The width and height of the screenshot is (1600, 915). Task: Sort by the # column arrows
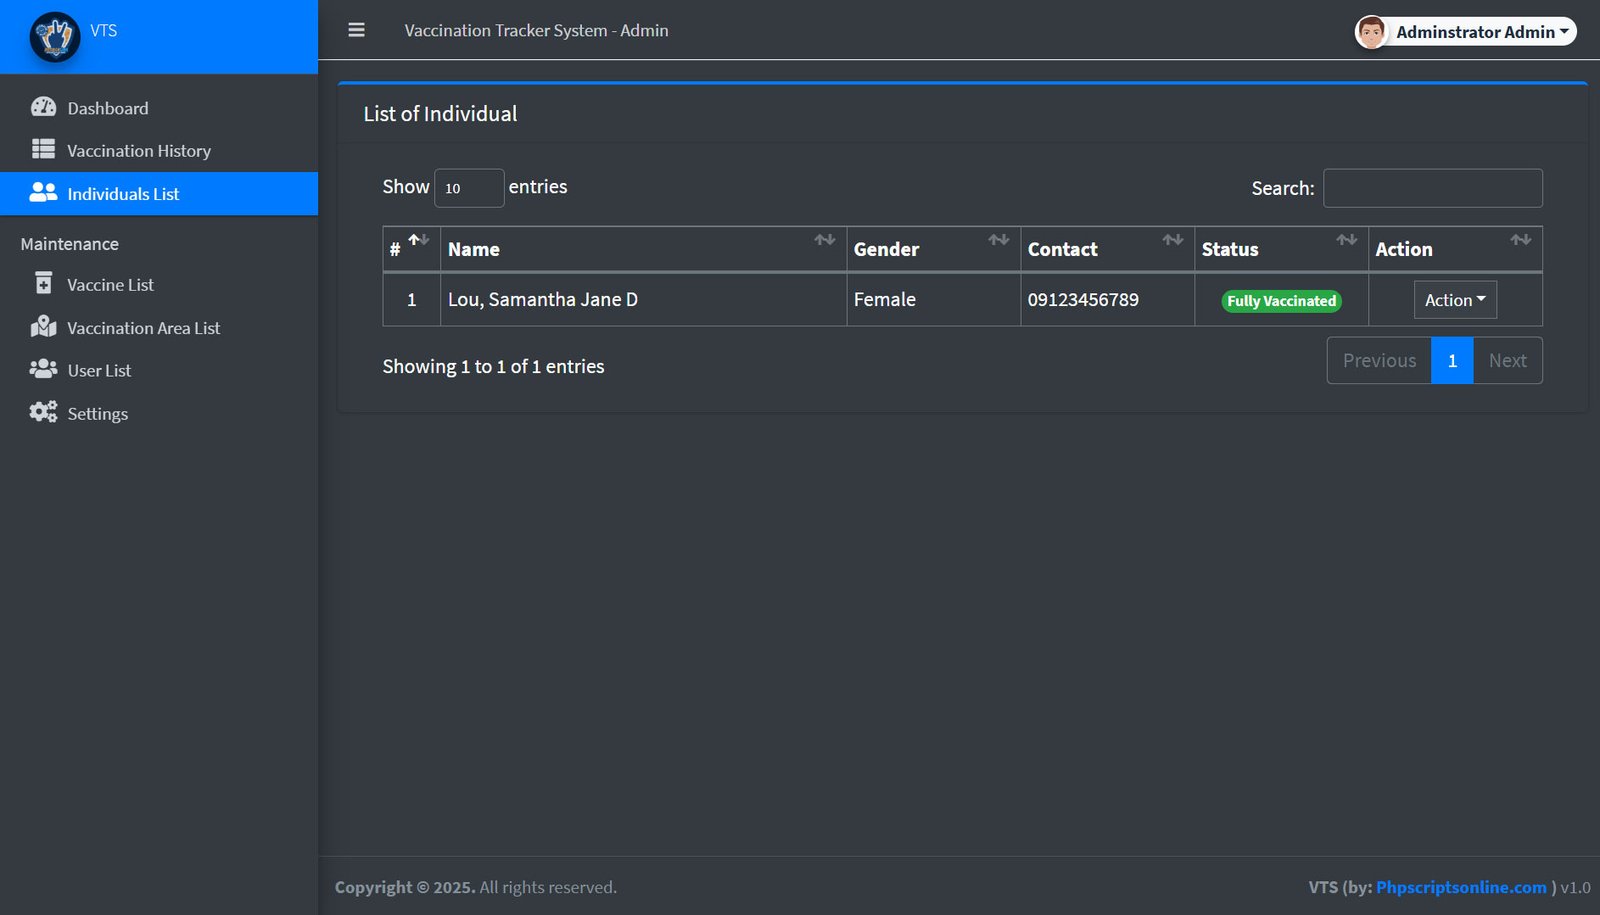pyautogui.click(x=419, y=240)
